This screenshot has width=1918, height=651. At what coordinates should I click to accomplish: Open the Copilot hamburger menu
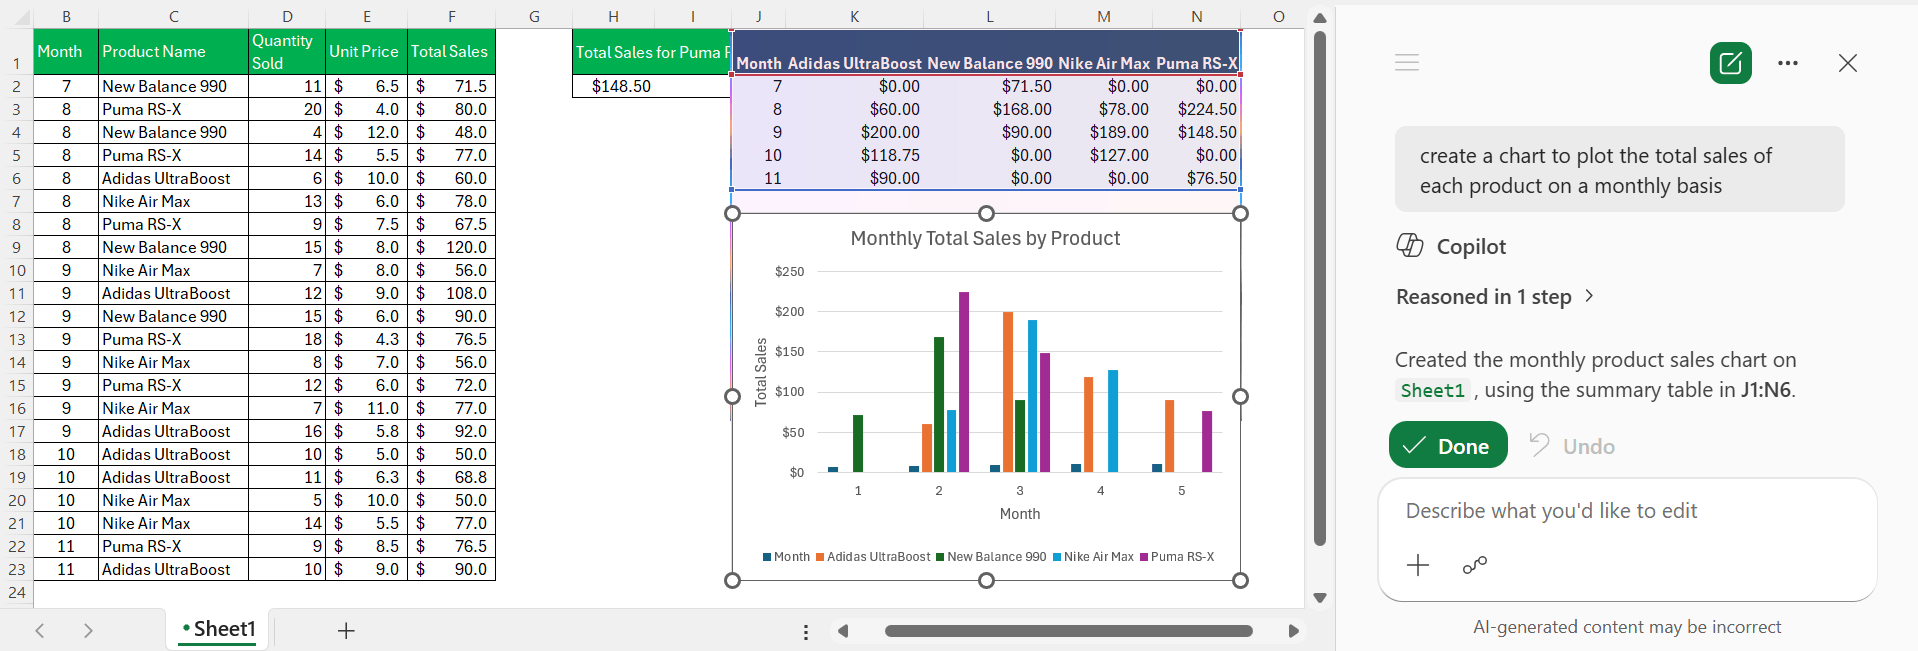1407,63
